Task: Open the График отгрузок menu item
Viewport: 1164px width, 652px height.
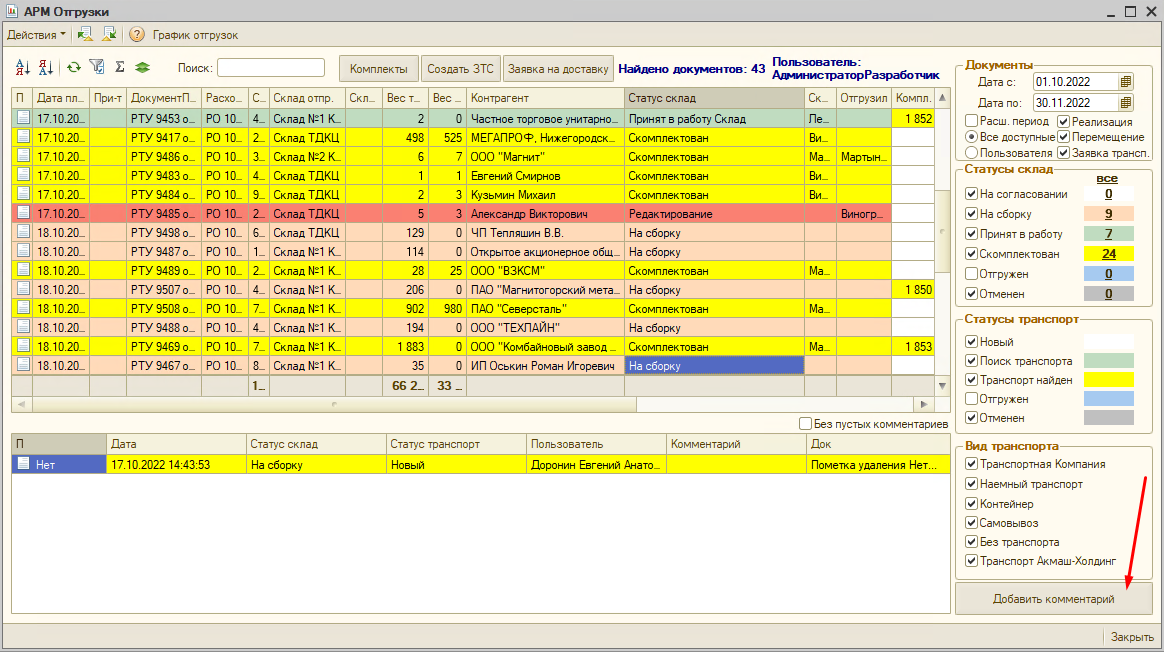Action: coord(195,35)
